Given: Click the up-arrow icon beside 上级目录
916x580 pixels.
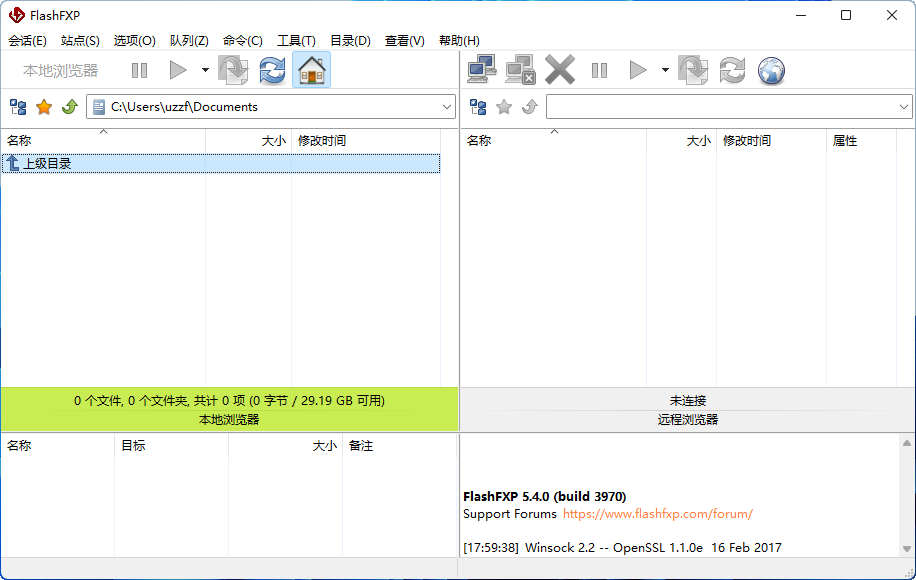Looking at the screenshot, I should (x=12, y=164).
